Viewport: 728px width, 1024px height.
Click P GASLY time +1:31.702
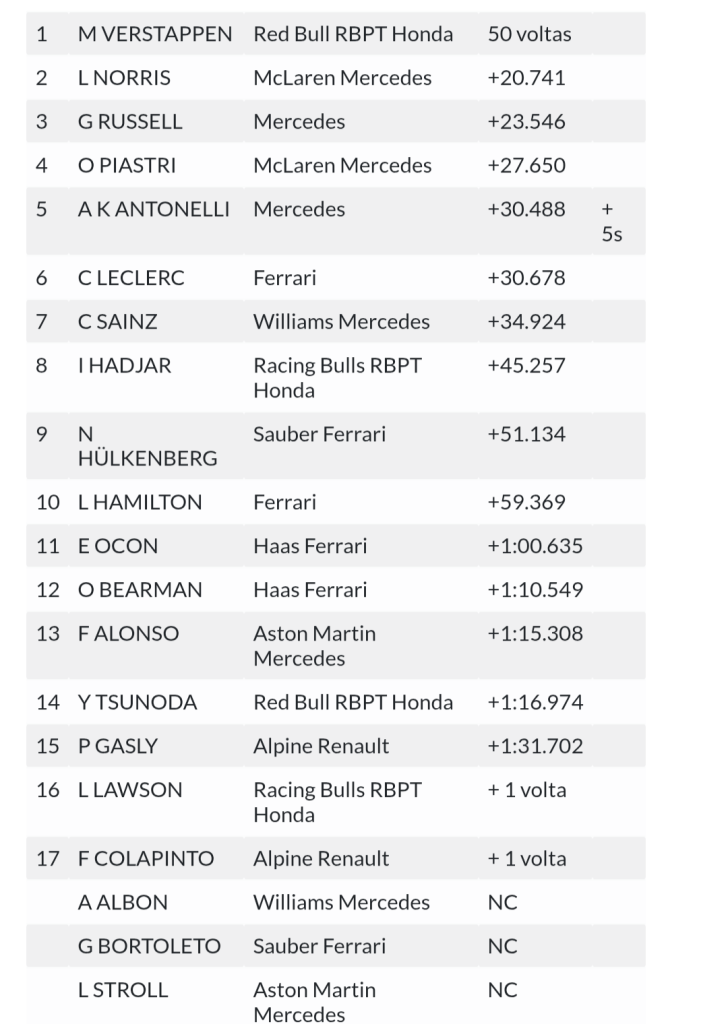[535, 746]
